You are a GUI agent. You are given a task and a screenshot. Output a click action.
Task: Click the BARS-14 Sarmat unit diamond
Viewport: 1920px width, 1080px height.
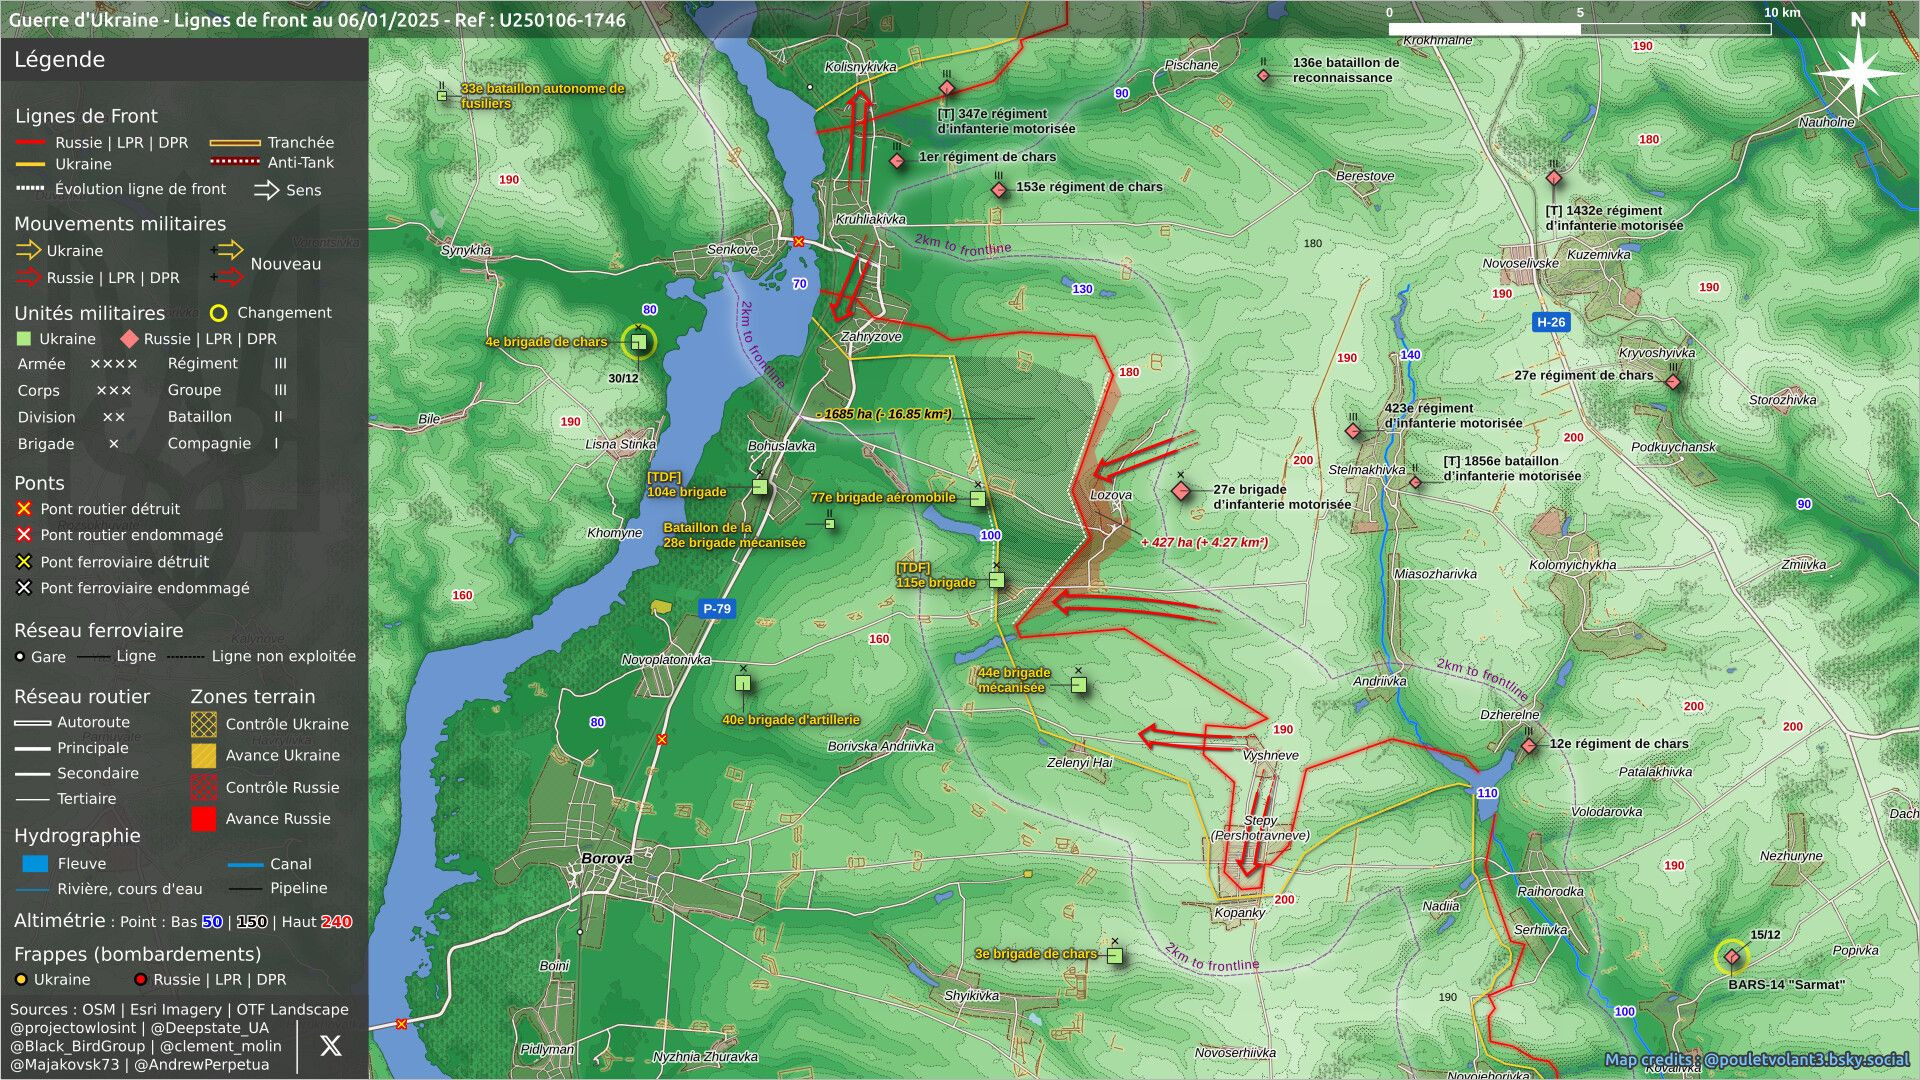(1731, 957)
